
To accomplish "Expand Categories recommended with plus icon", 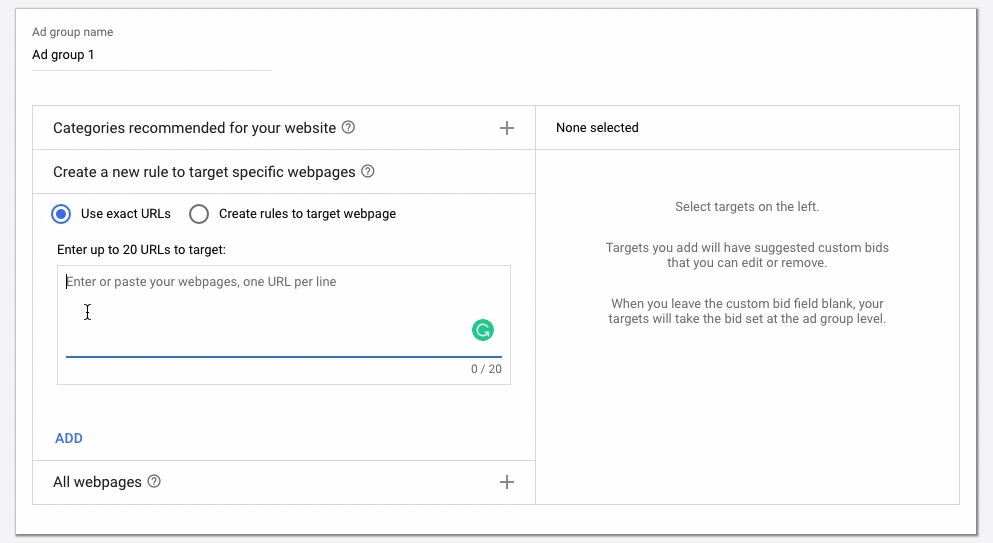I will click(507, 128).
